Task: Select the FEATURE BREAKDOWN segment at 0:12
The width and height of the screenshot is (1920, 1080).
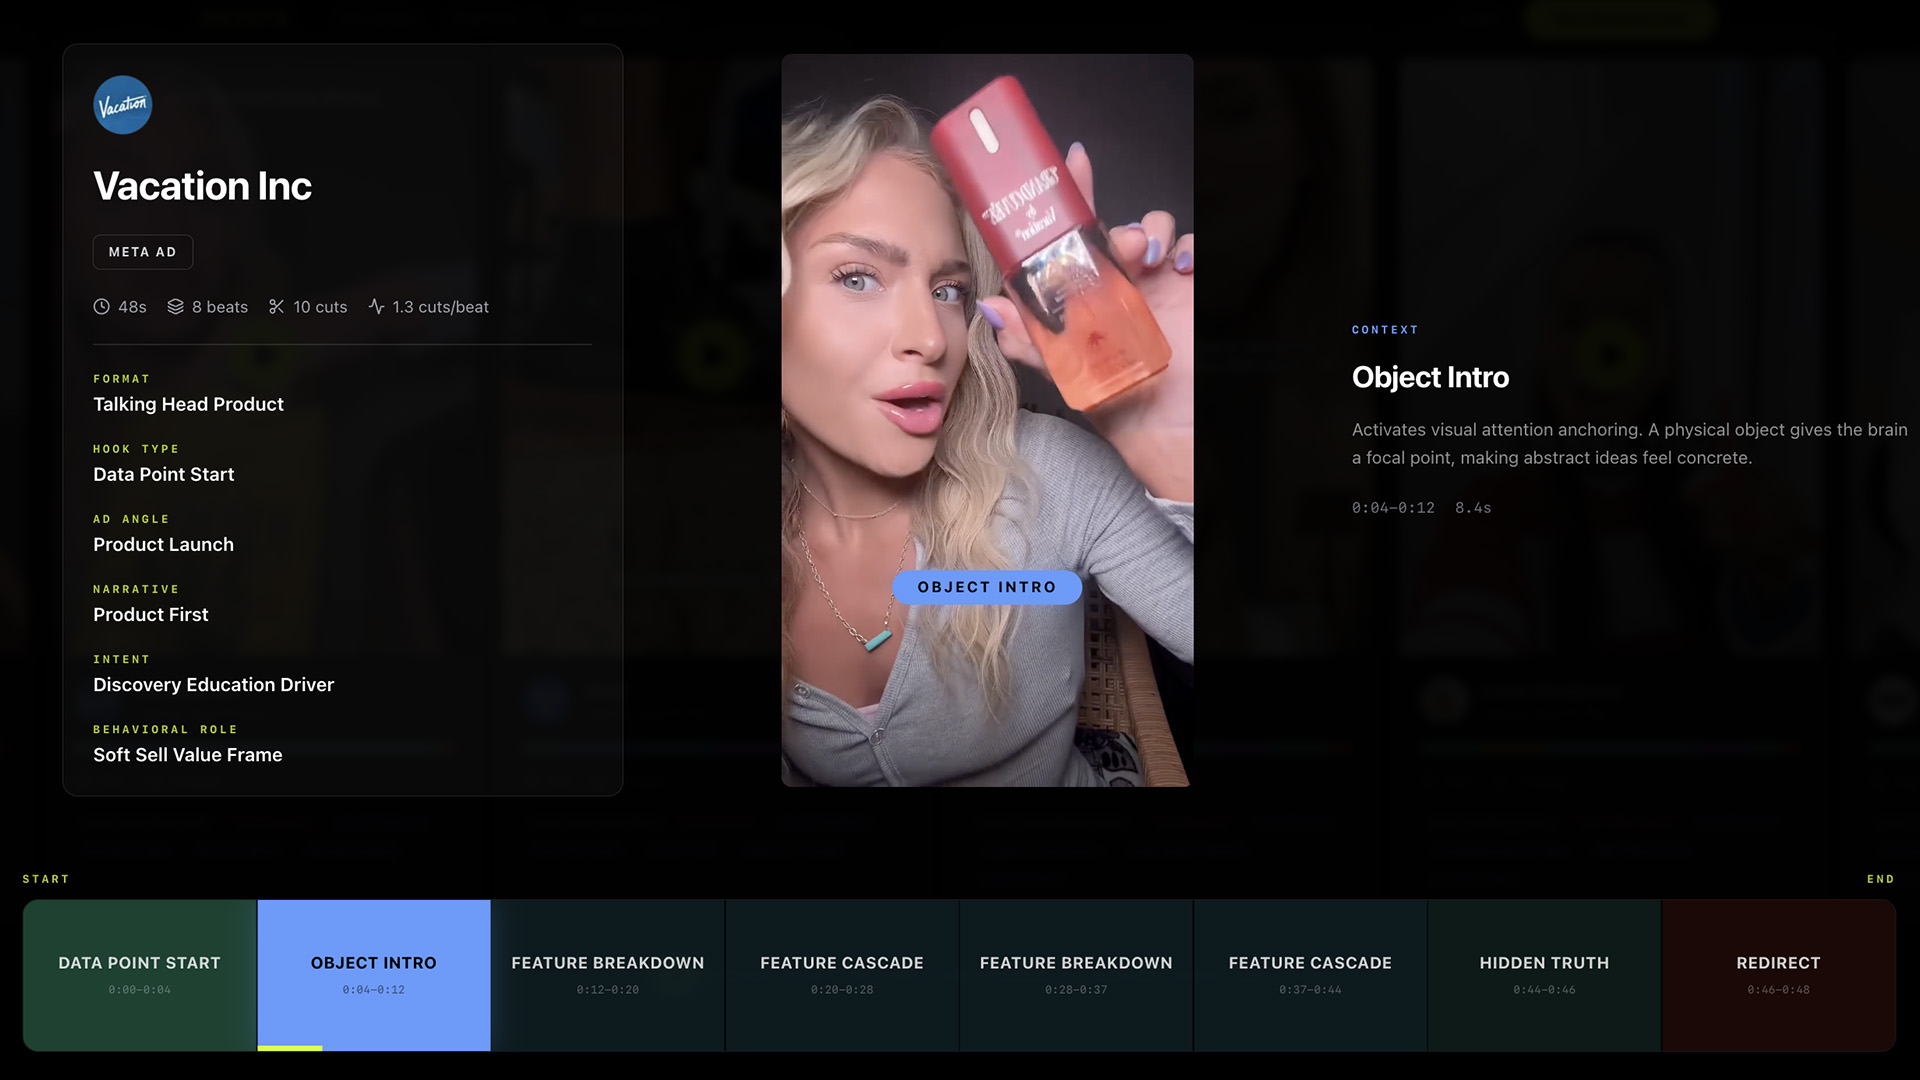Action: pyautogui.click(x=607, y=963)
